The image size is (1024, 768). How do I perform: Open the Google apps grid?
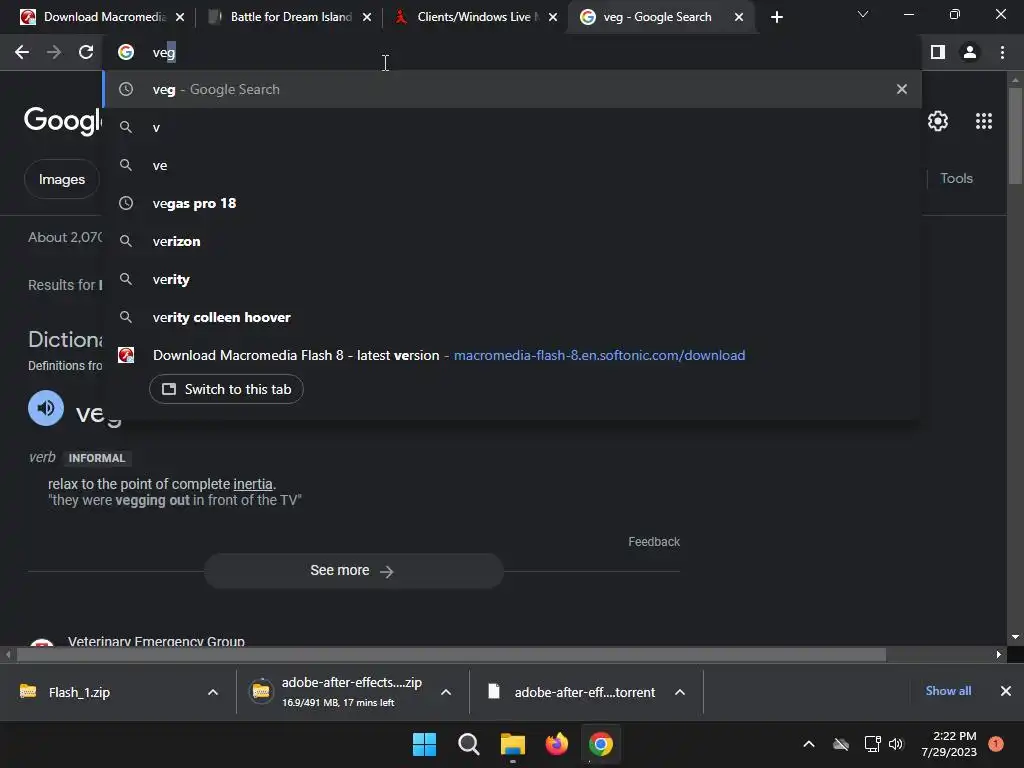(x=984, y=121)
